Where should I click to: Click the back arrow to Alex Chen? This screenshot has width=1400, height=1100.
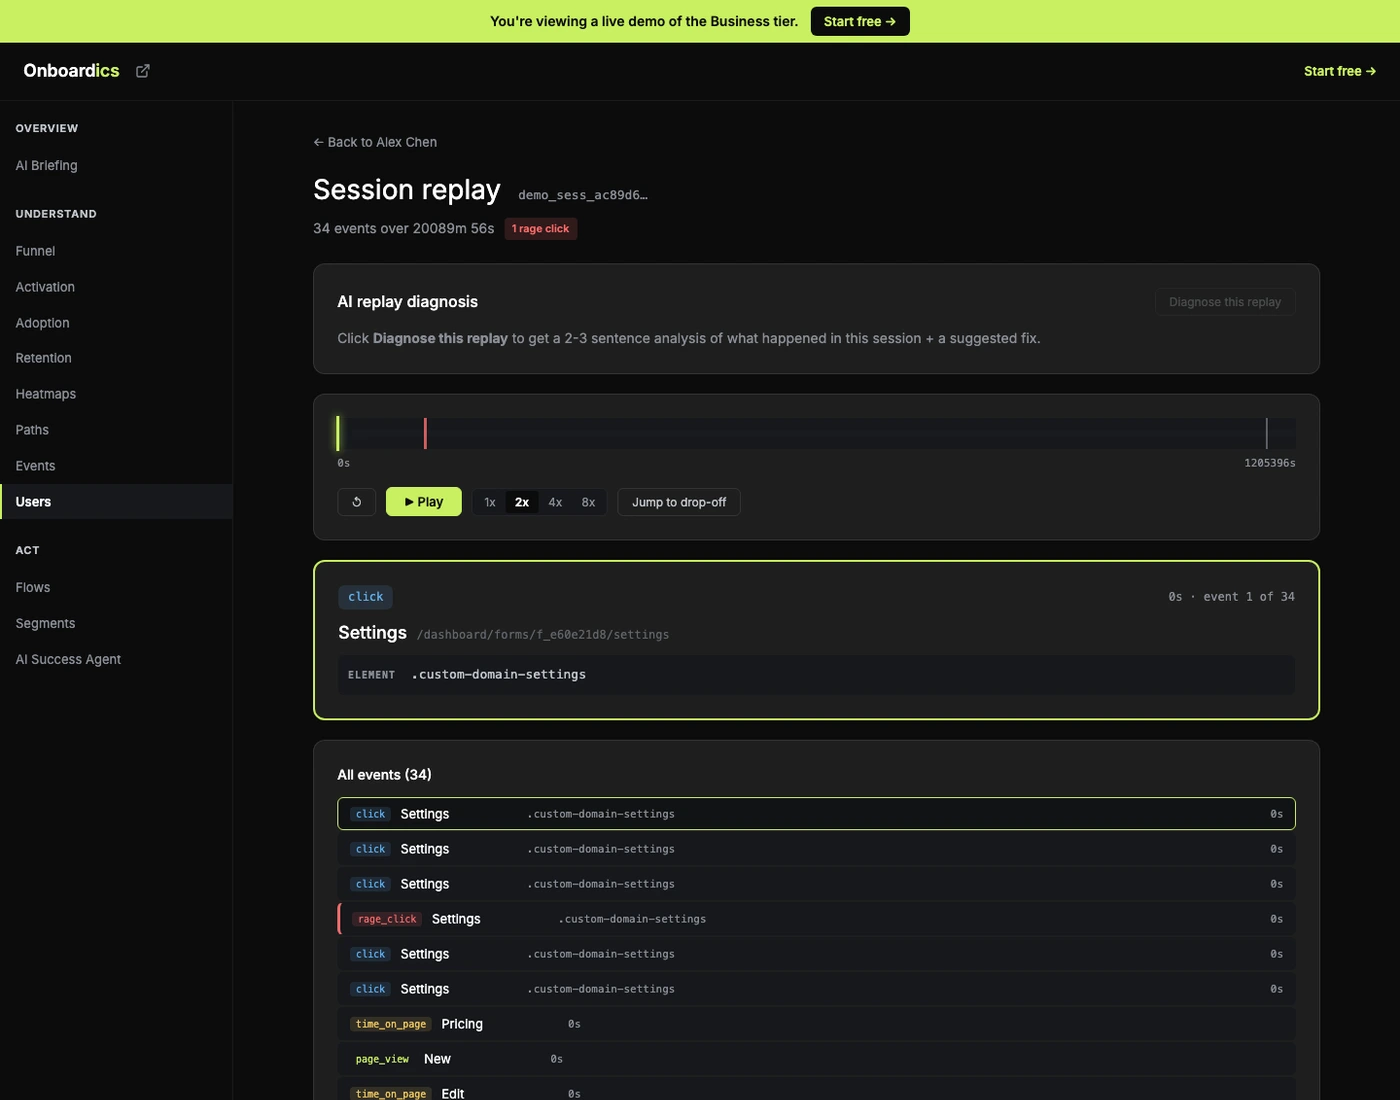point(317,142)
